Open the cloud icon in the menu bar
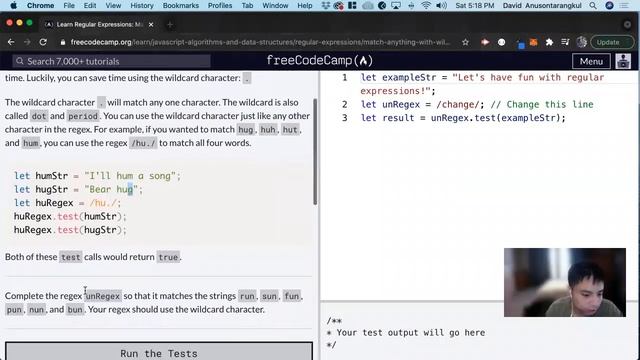 pyautogui.click(x=368, y=5)
